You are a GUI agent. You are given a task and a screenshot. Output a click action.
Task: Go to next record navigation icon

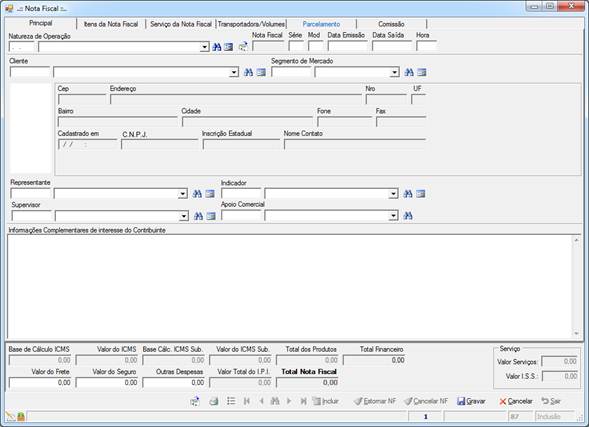pos(289,401)
